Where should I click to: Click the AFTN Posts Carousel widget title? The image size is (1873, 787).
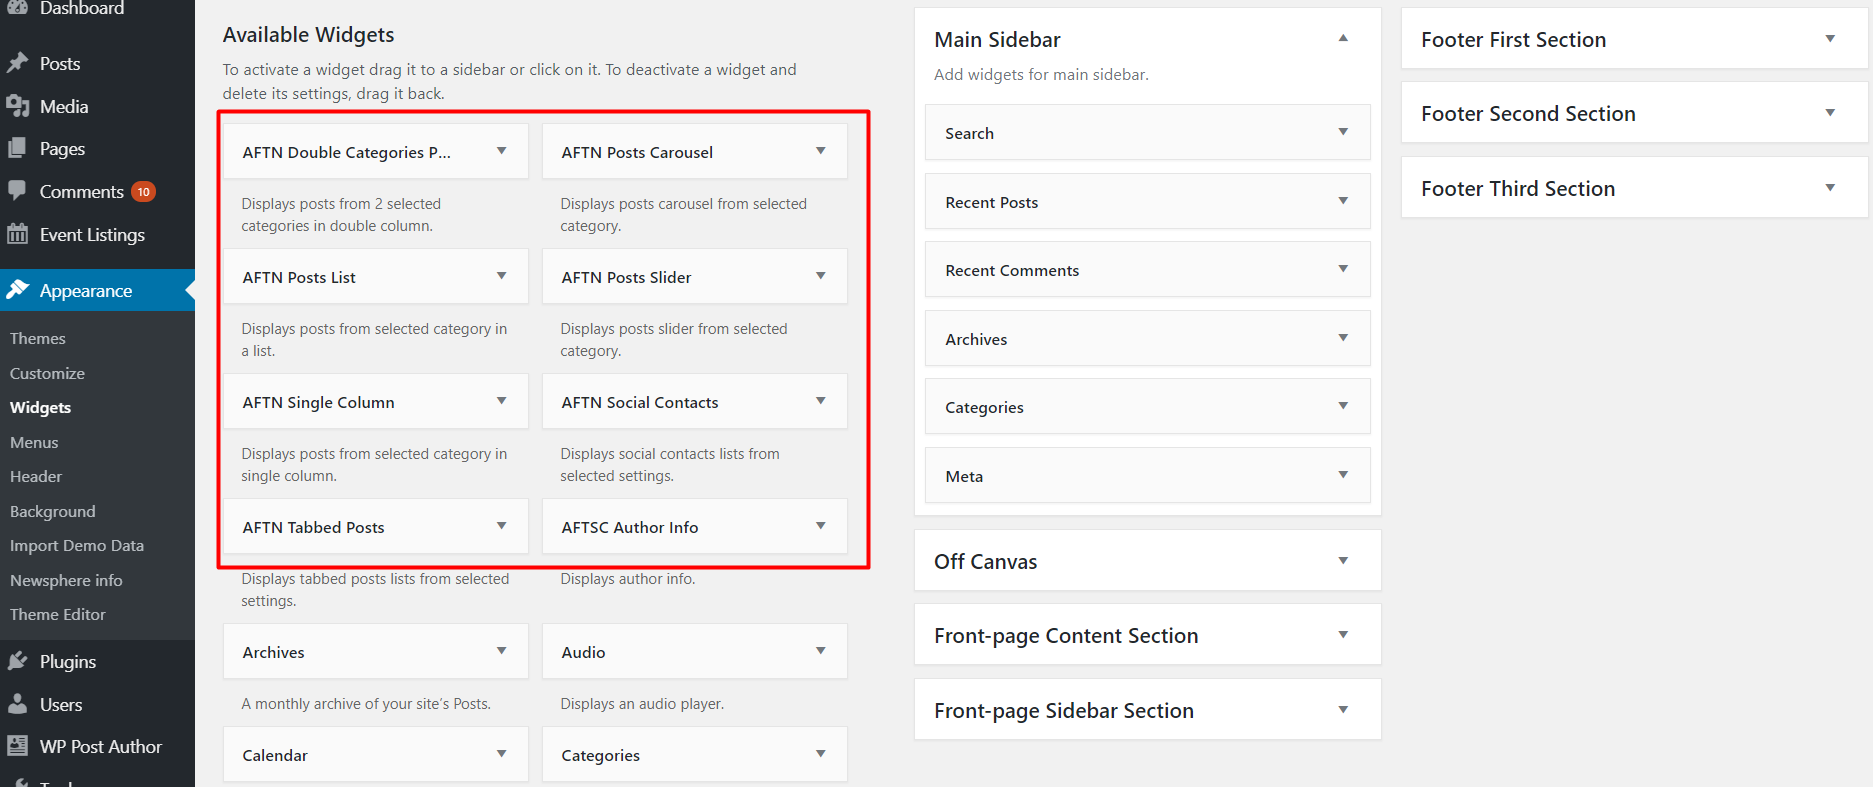(x=637, y=152)
